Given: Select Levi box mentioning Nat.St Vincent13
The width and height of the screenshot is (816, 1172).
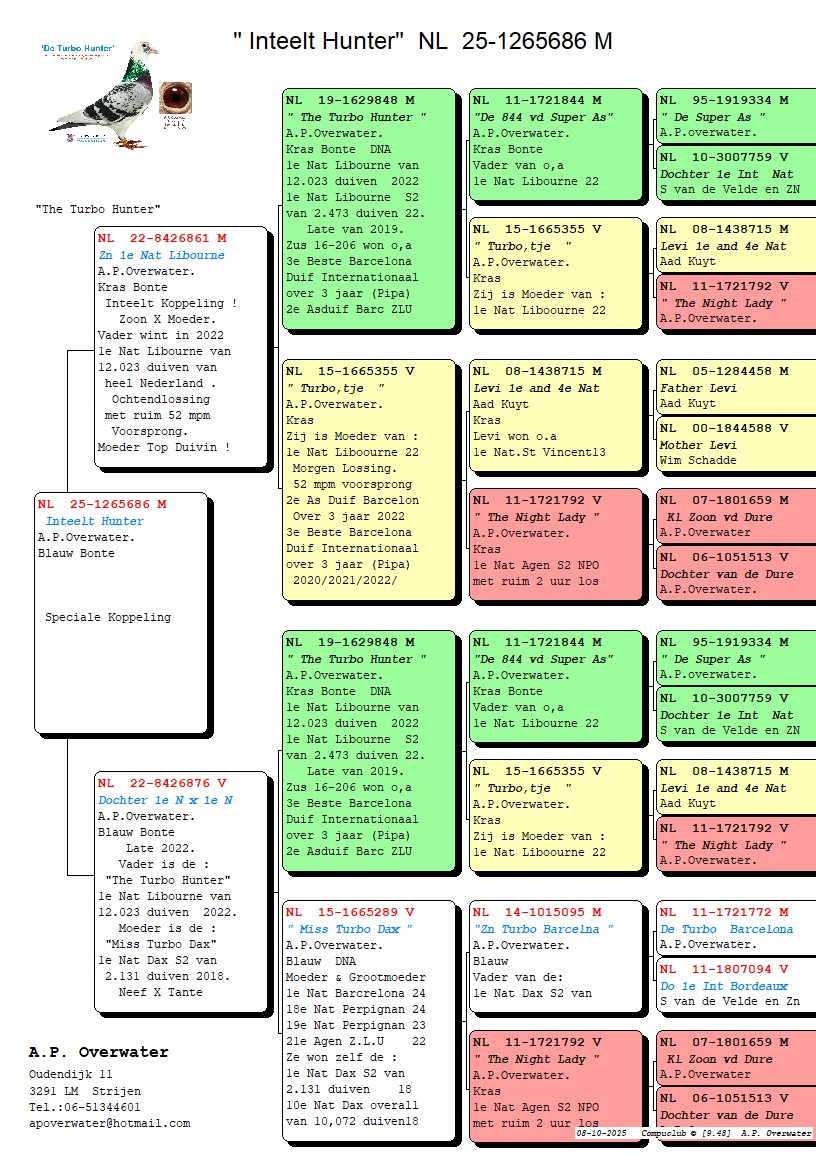Looking at the screenshot, I should coord(556,418).
